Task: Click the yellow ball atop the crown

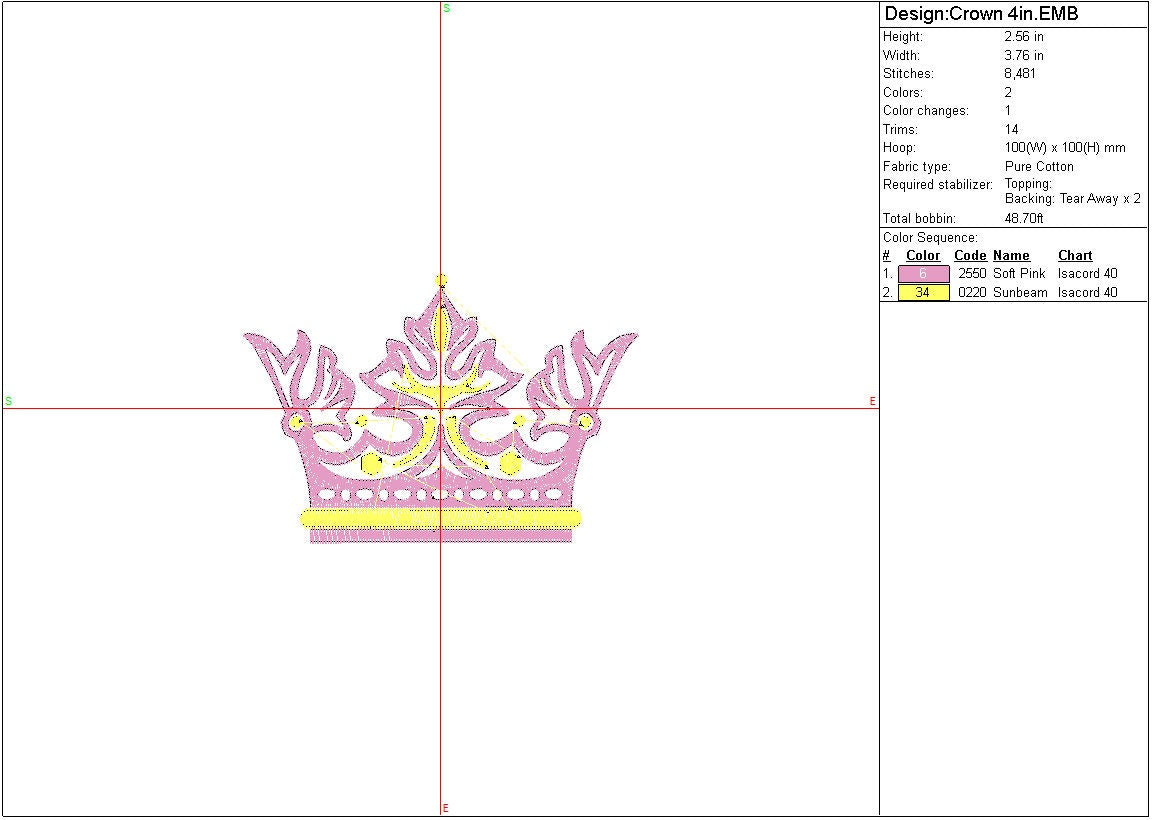Action: 441,281
